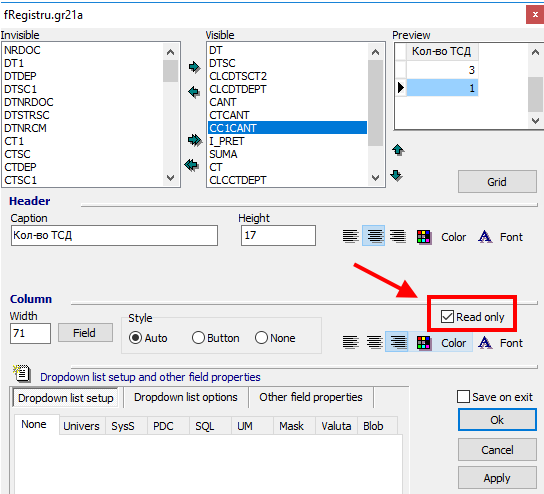Select CLCDTDEPT in Visible list

click(287, 89)
